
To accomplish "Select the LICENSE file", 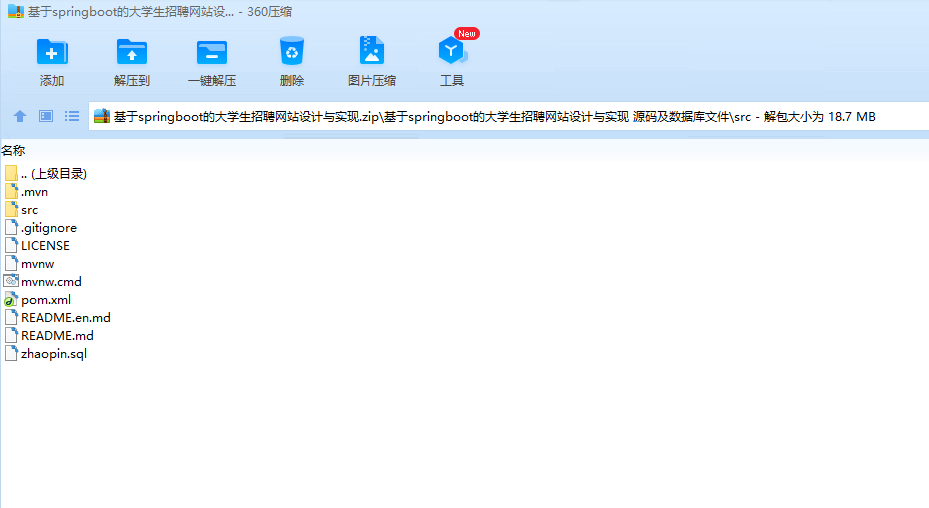I will (x=37, y=245).
